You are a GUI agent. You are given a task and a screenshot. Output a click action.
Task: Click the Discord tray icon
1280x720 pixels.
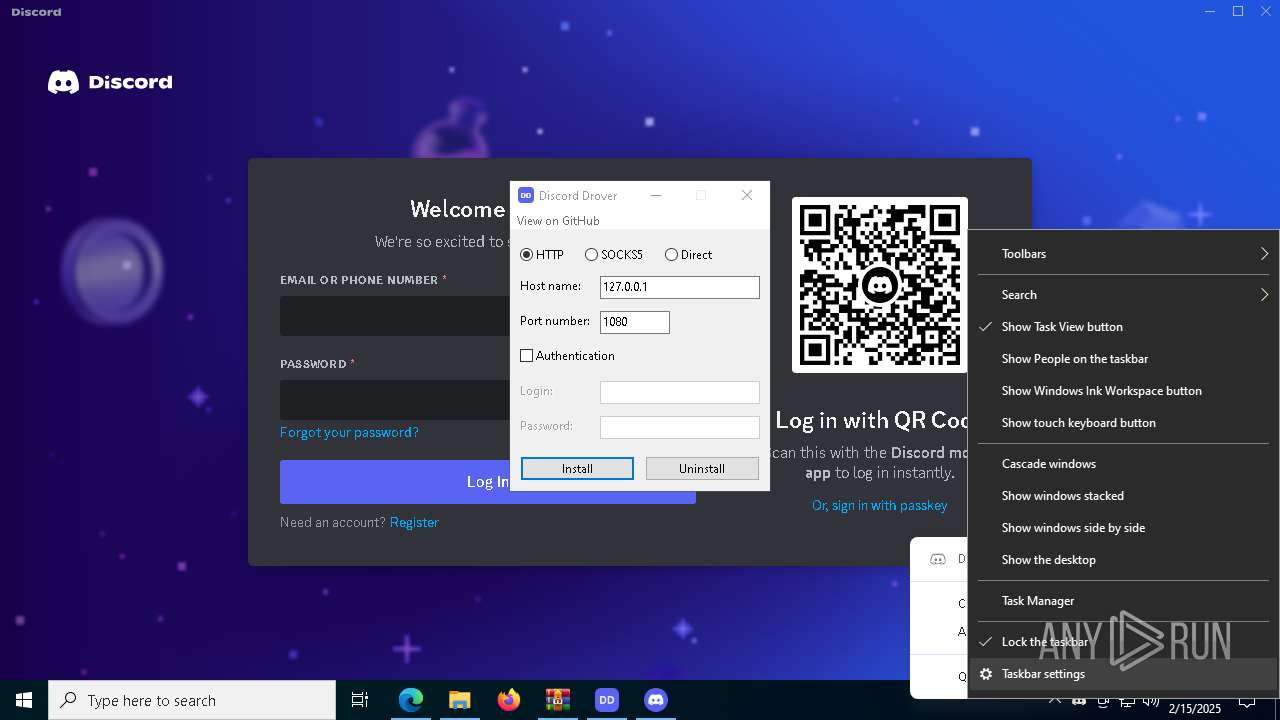pyautogui.click(x=1079, y=701)
